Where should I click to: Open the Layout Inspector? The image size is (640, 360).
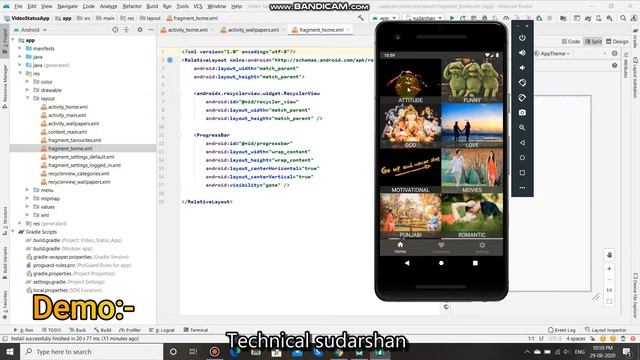606,330
